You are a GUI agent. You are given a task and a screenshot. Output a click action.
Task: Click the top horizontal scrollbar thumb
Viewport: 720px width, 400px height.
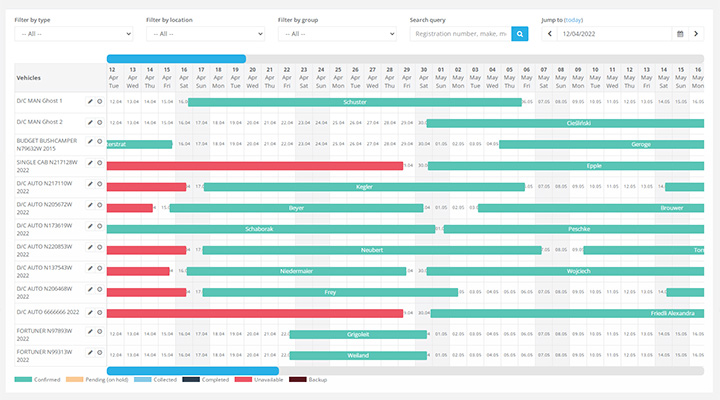point(176,59)
